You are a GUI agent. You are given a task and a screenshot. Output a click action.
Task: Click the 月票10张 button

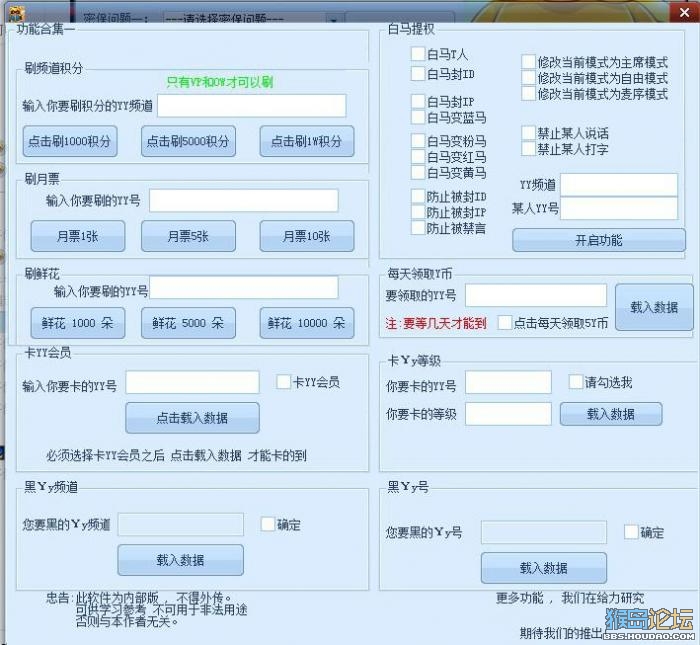(307, 236)
